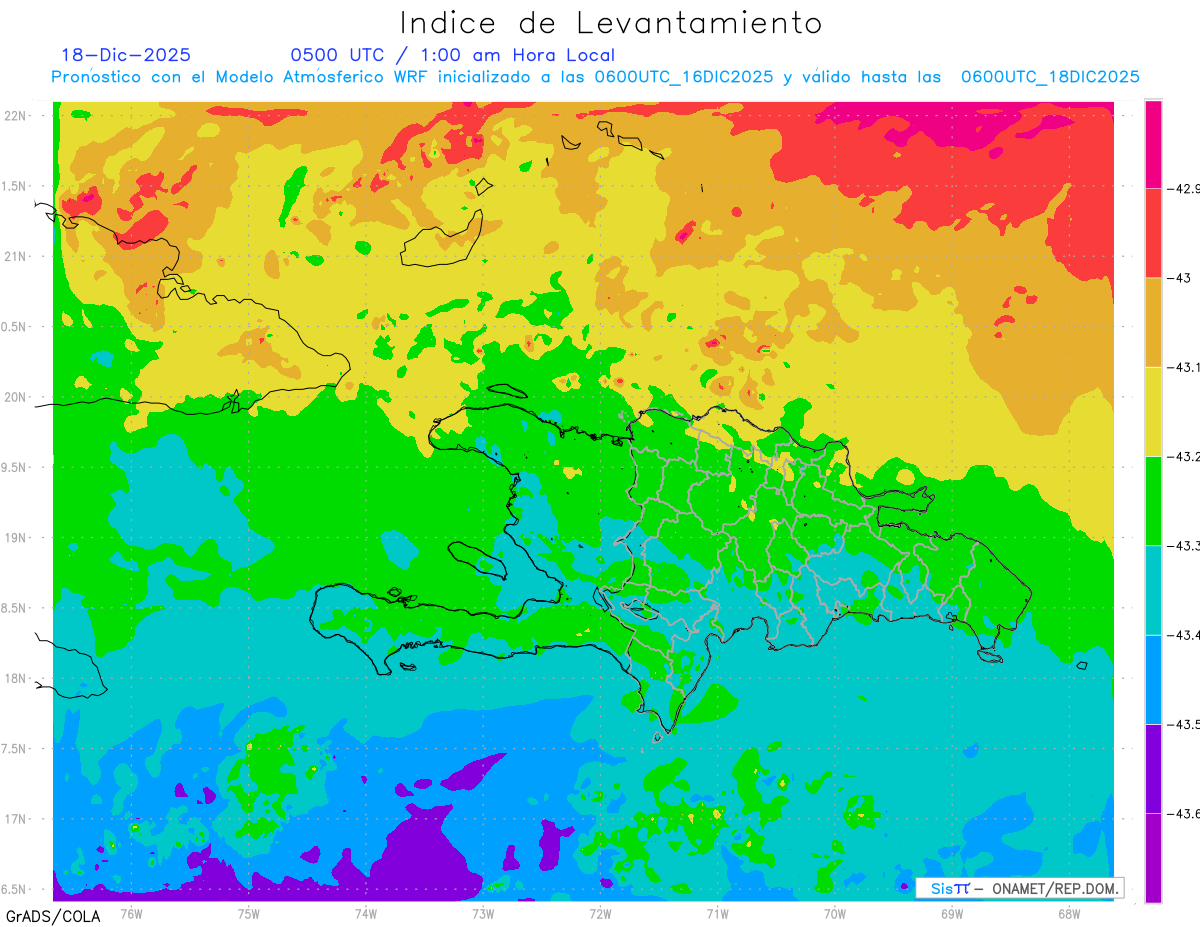1200x927 pixels.
Task: Click the purple legend swatch between -43.5 and -43.6
Action: pos(1153,768)
